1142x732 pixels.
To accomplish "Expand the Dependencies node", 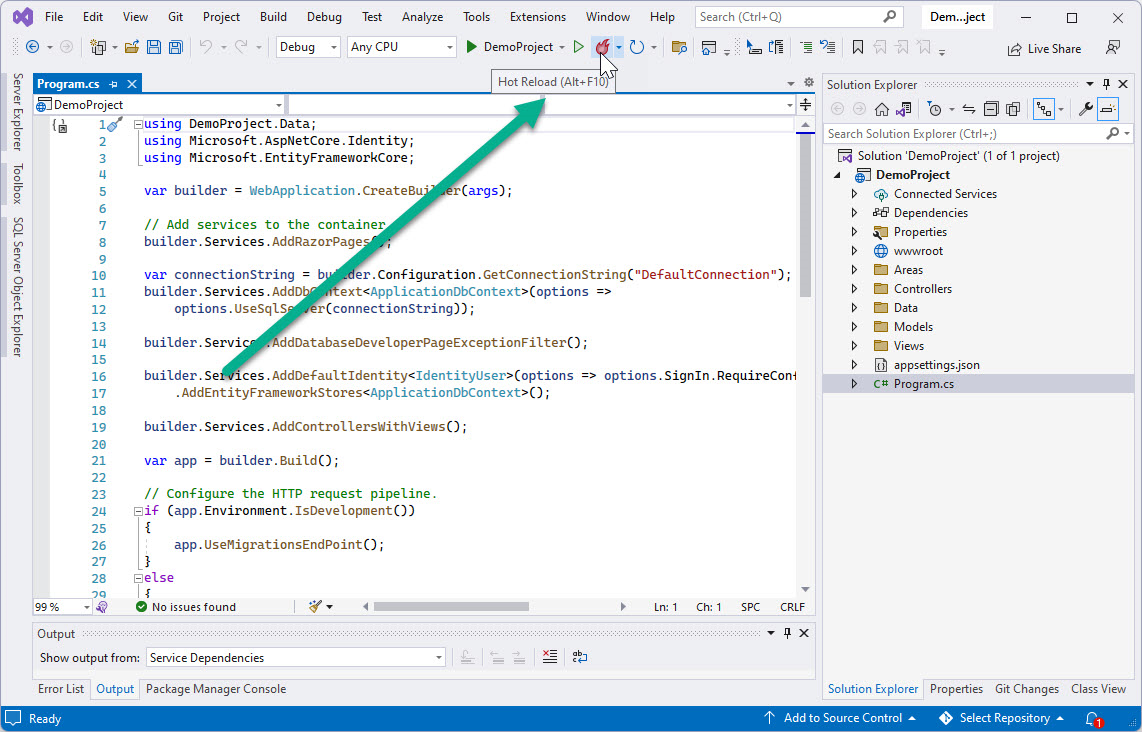I will click(854, 213).
